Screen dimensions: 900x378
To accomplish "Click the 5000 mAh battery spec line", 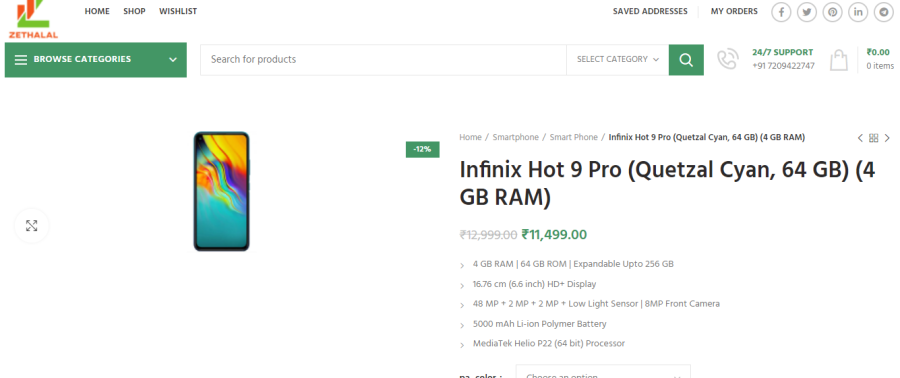I will [x=540, y=324].
